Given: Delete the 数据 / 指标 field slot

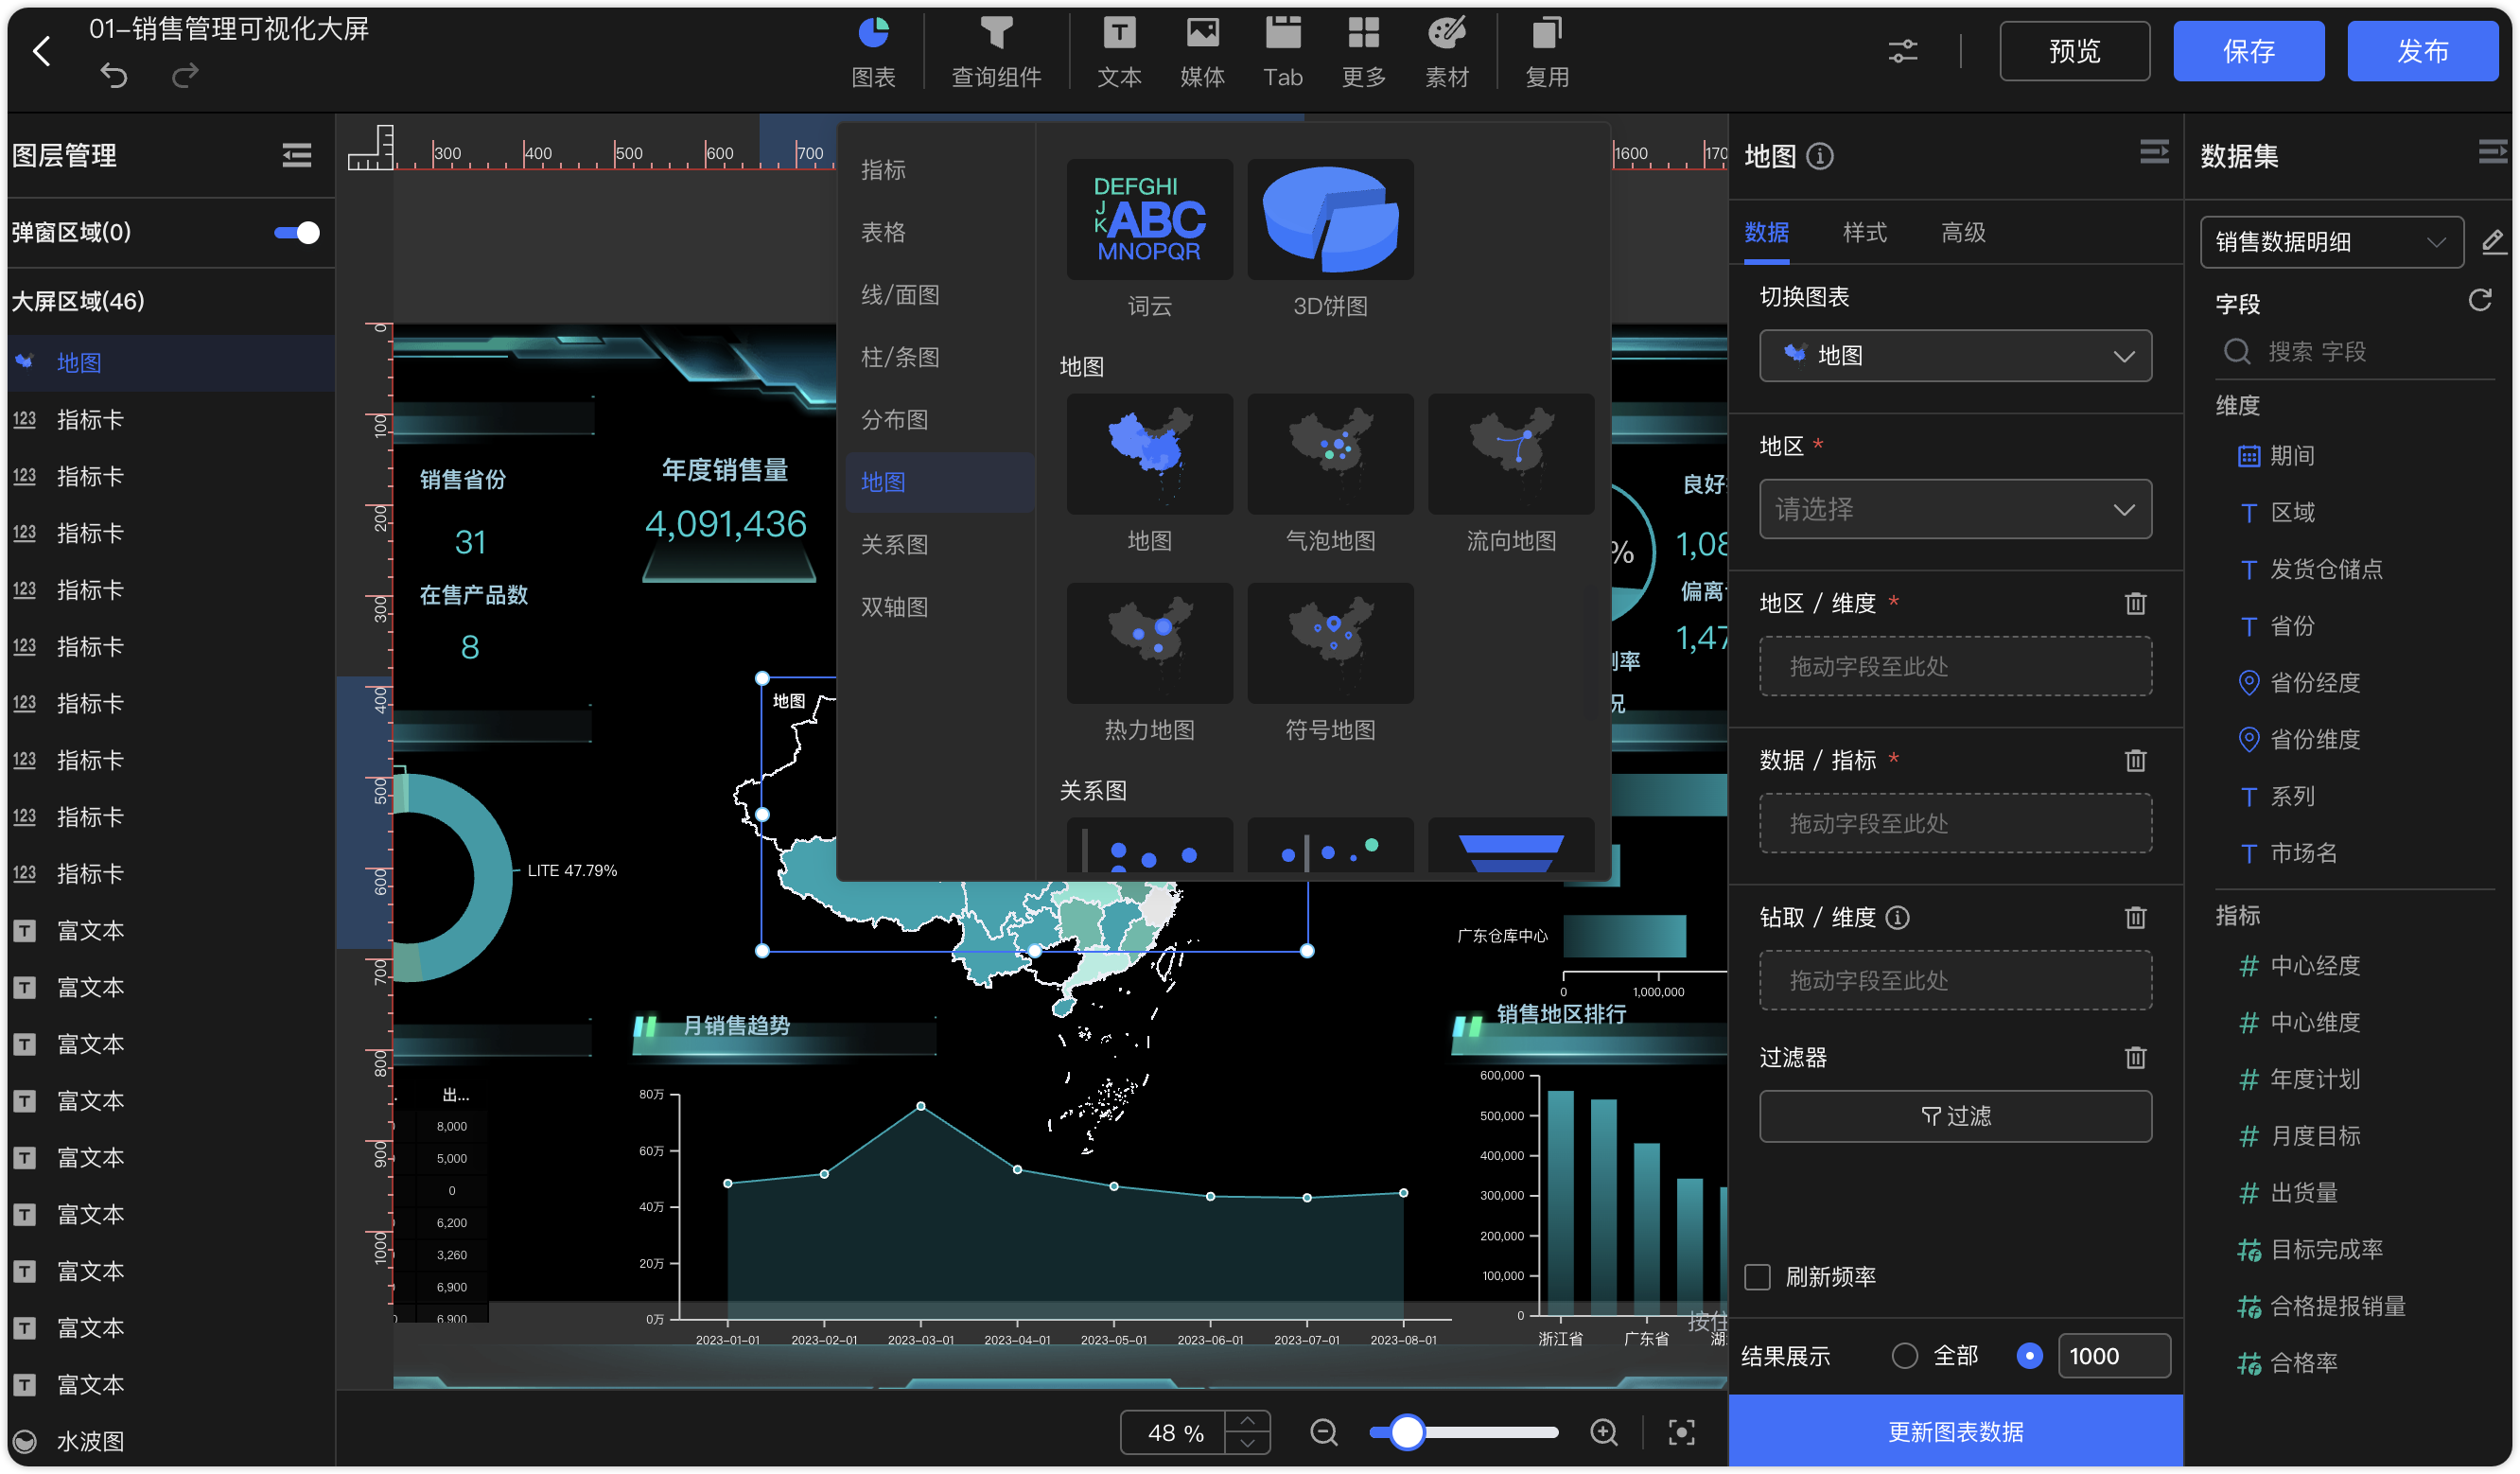Looking at the screenshot, I should pyautogui.click(x=2135, y=760).
